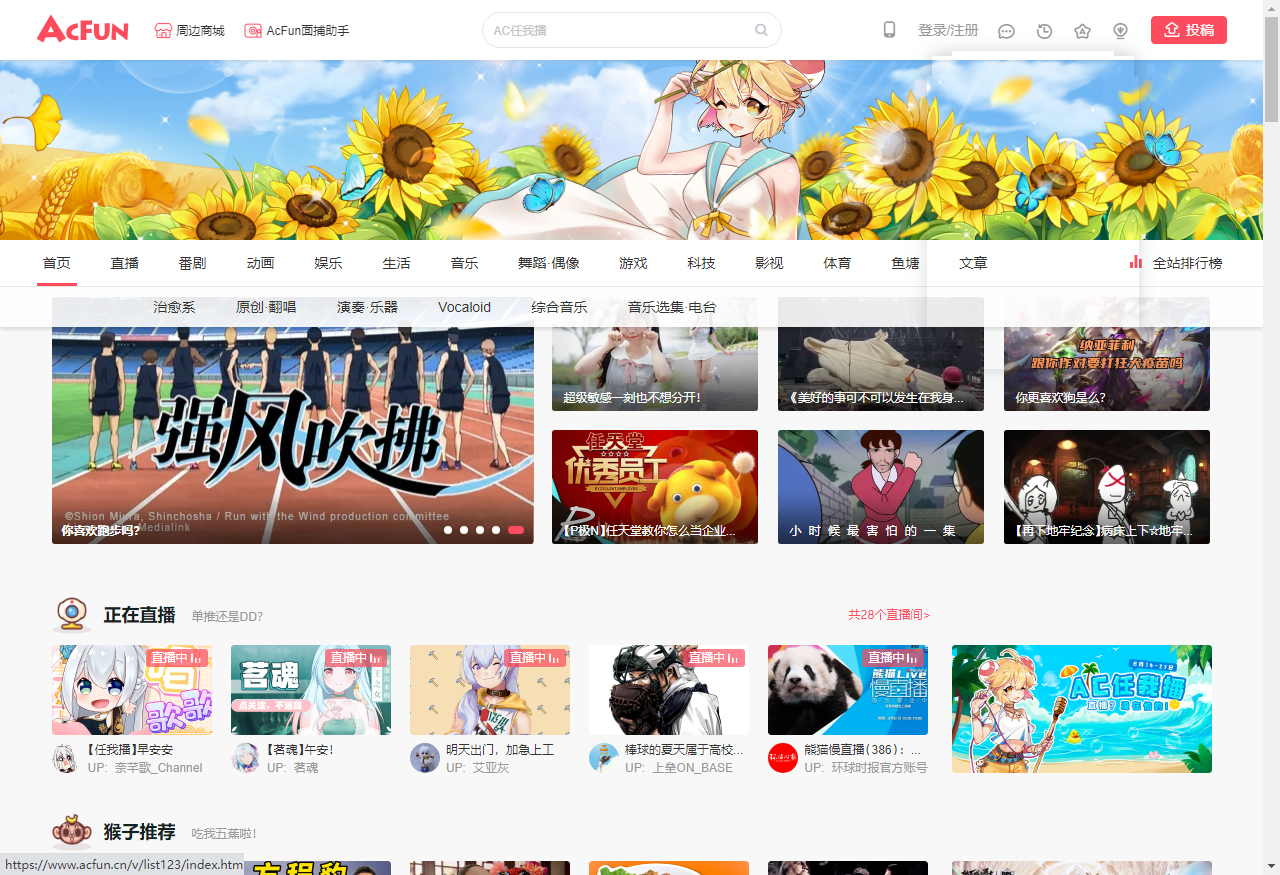The image size is (1280, 875).
Task: Switch to the 番剧 tab
Action: click(x=192, y=263)
